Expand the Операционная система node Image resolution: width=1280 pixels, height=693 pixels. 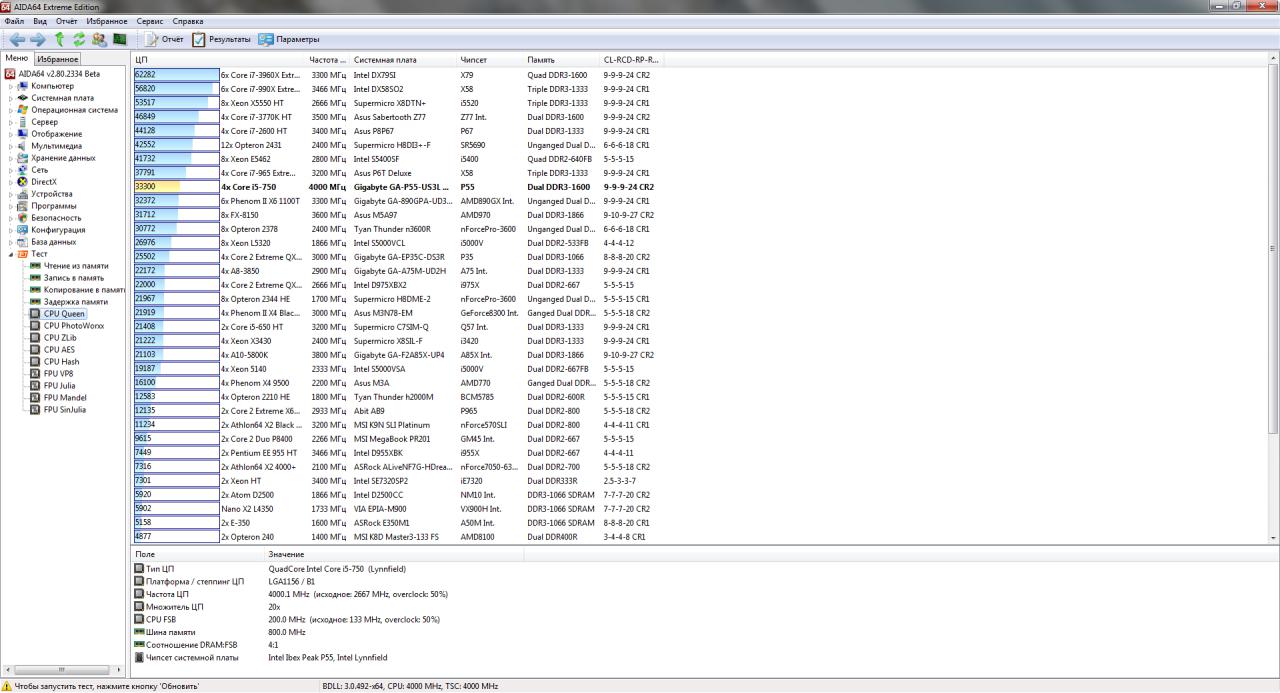11,110
